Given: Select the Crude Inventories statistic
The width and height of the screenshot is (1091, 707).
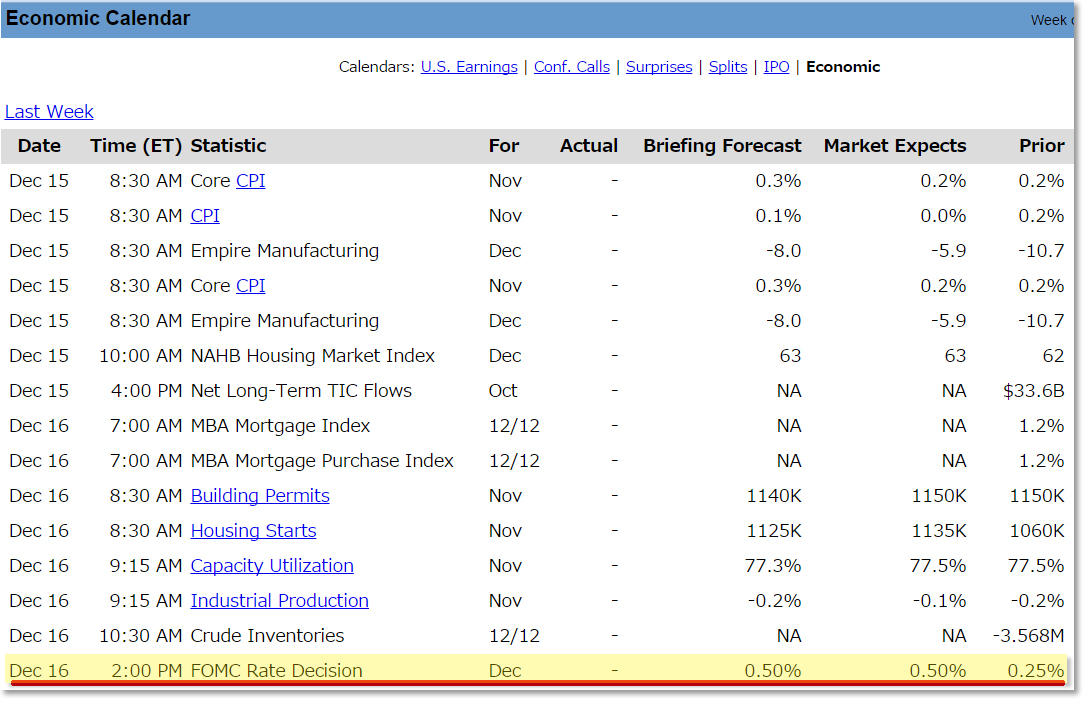Looking at the screenshot, I should [x=267, y=635].
